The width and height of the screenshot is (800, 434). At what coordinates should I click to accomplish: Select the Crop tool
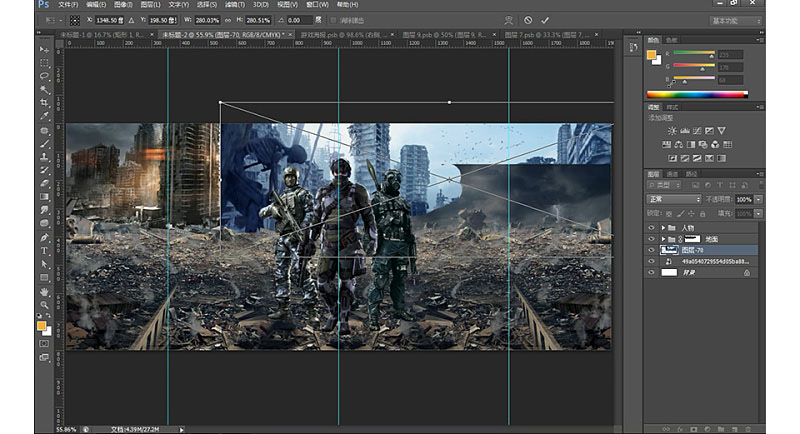(x=44, y=103)
